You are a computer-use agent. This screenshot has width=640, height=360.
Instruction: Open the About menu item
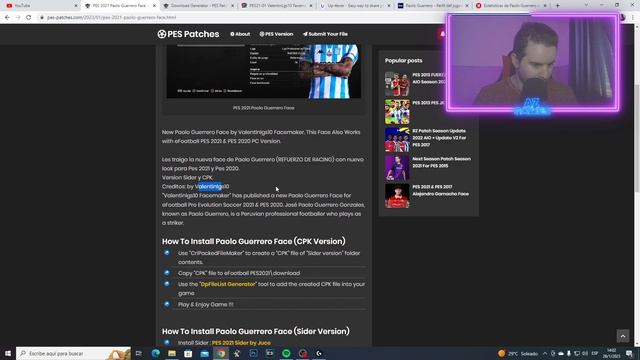[x=240, y=34]
